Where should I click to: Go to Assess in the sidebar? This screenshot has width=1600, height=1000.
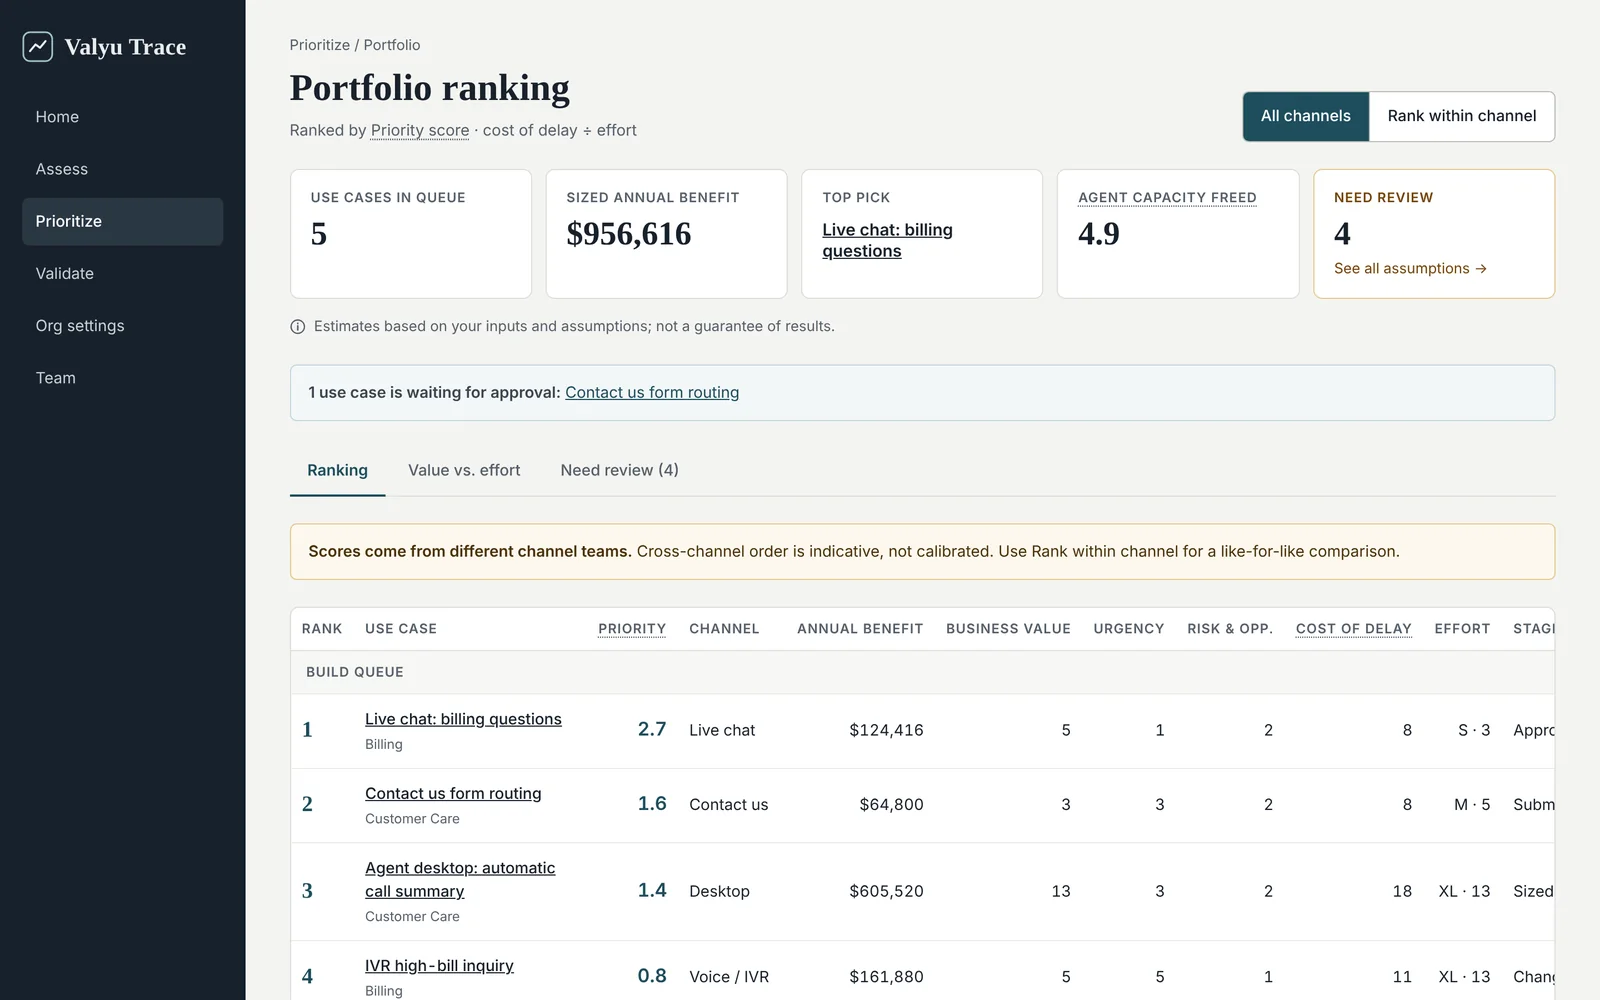coord(122,169)
